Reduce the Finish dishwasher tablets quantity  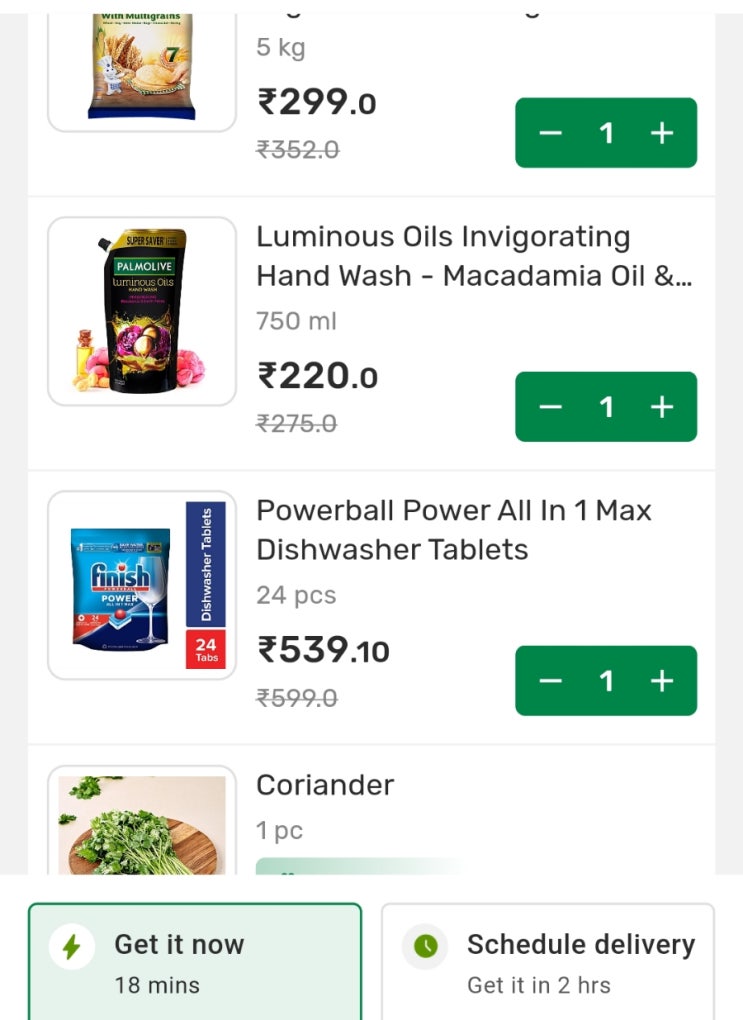pos(551,681)
